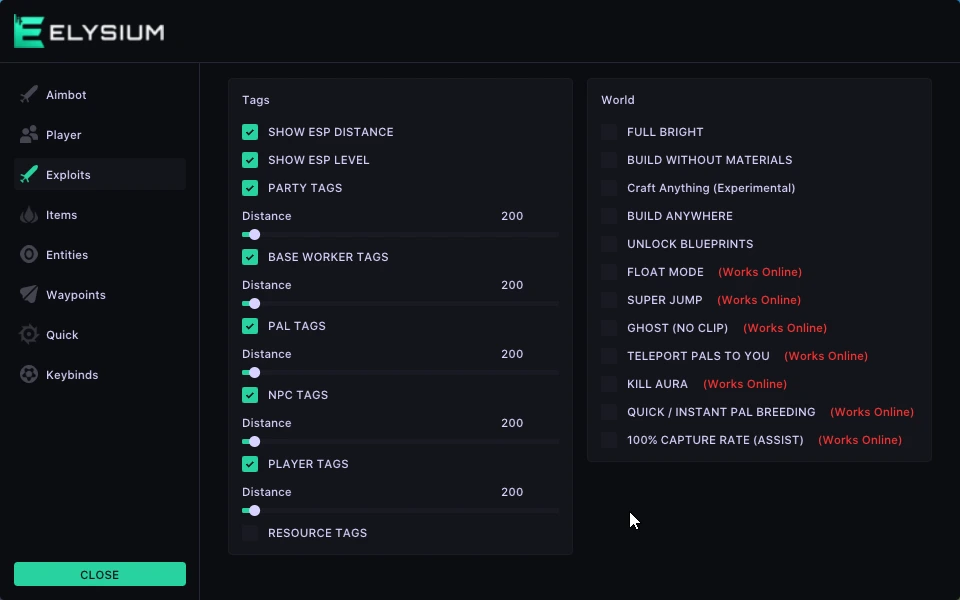Enable Ghost (No Clip) checkbox

point(609,328)
